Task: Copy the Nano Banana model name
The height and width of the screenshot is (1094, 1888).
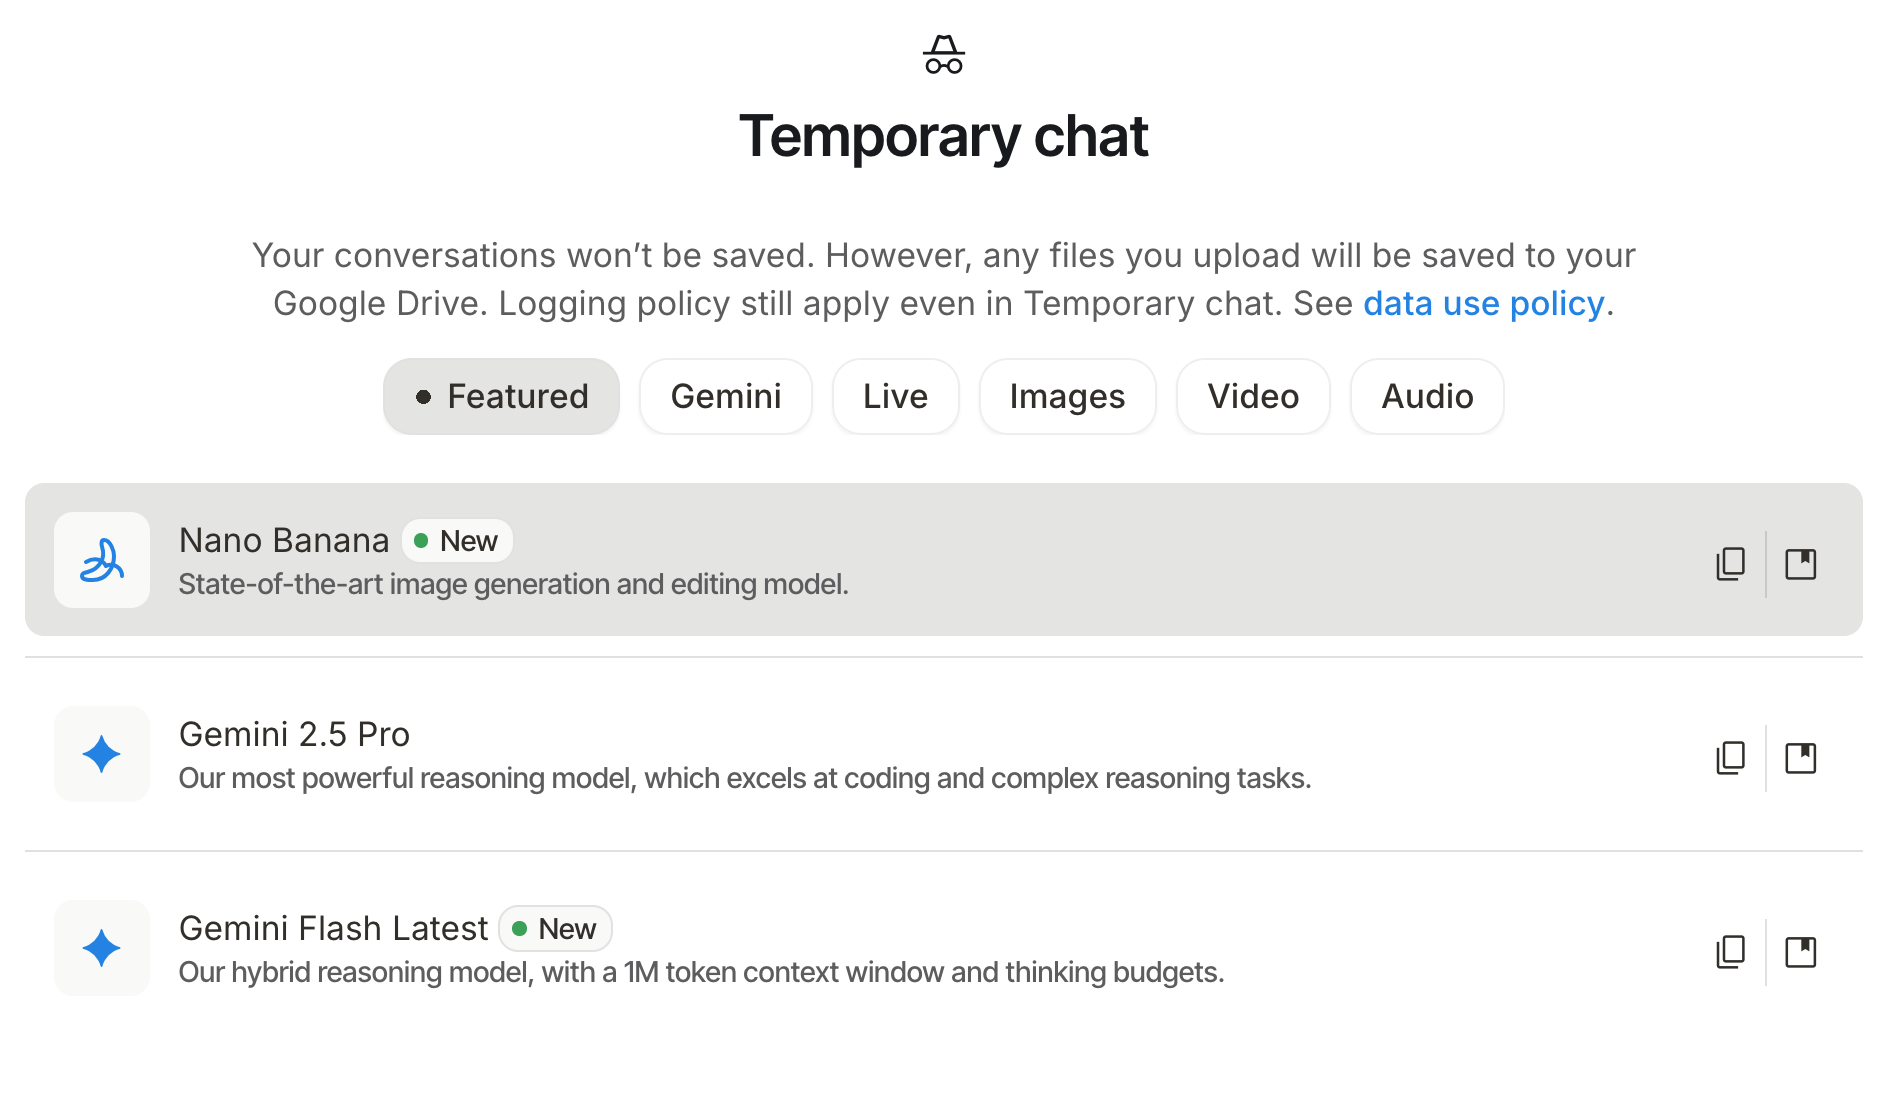Action: click(x=1730, y=564)
